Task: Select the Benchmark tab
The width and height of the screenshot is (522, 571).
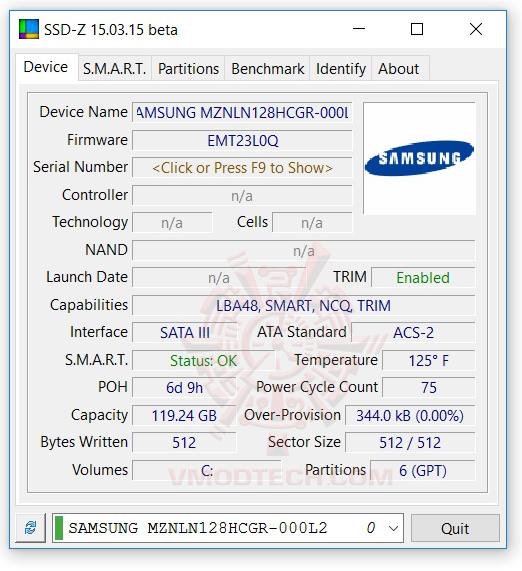Action: (x=267, y=68)
